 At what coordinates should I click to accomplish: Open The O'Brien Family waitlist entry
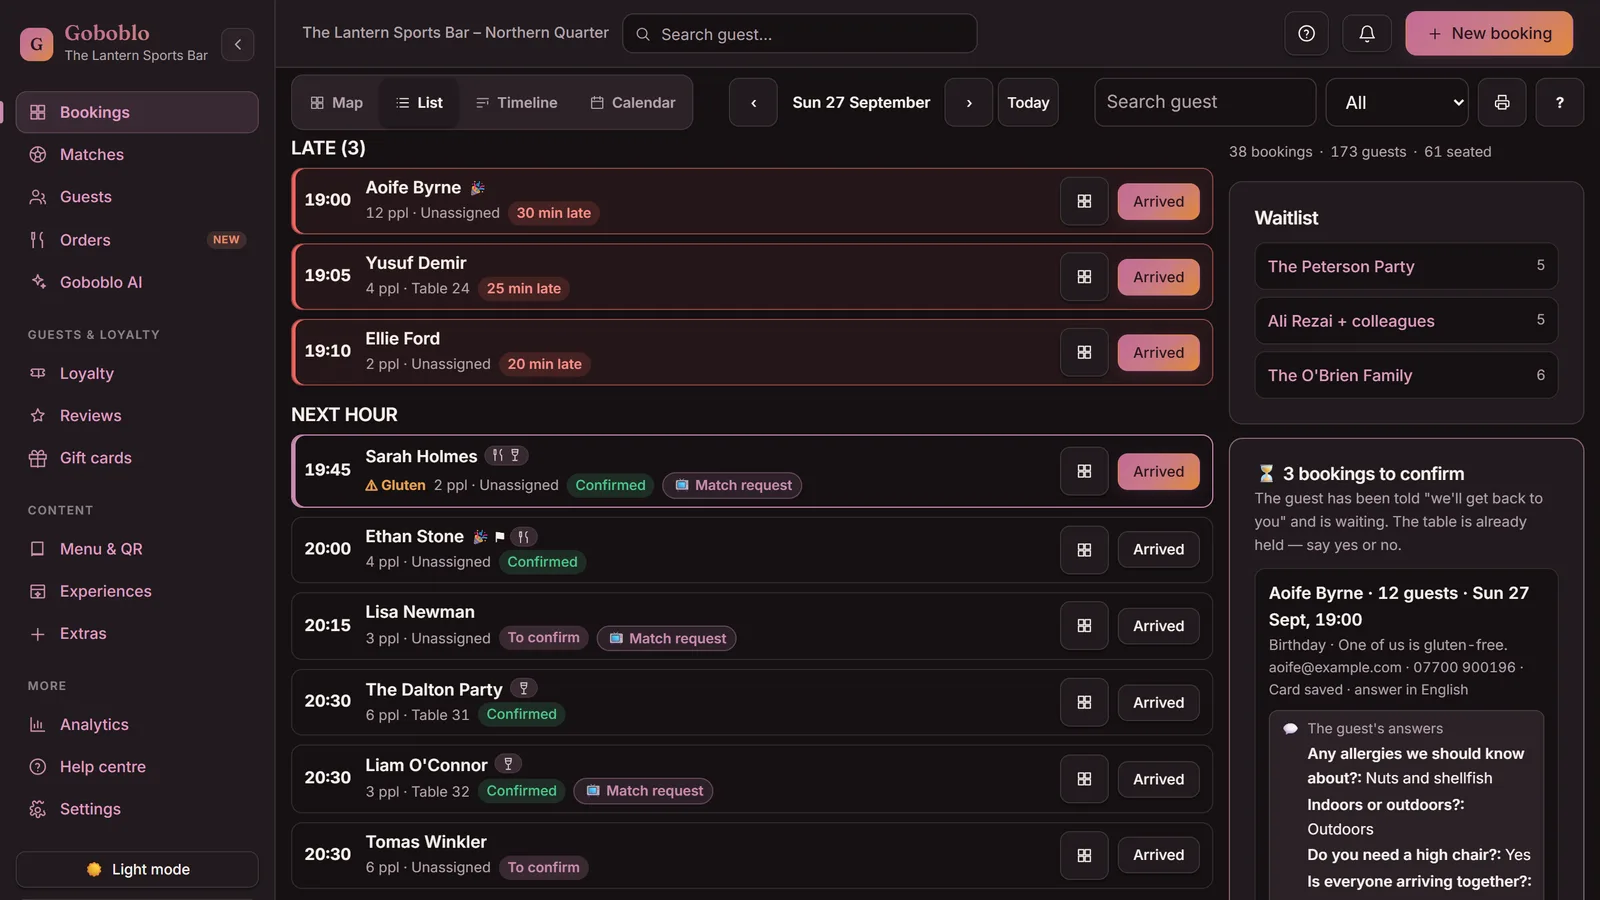1406,375
